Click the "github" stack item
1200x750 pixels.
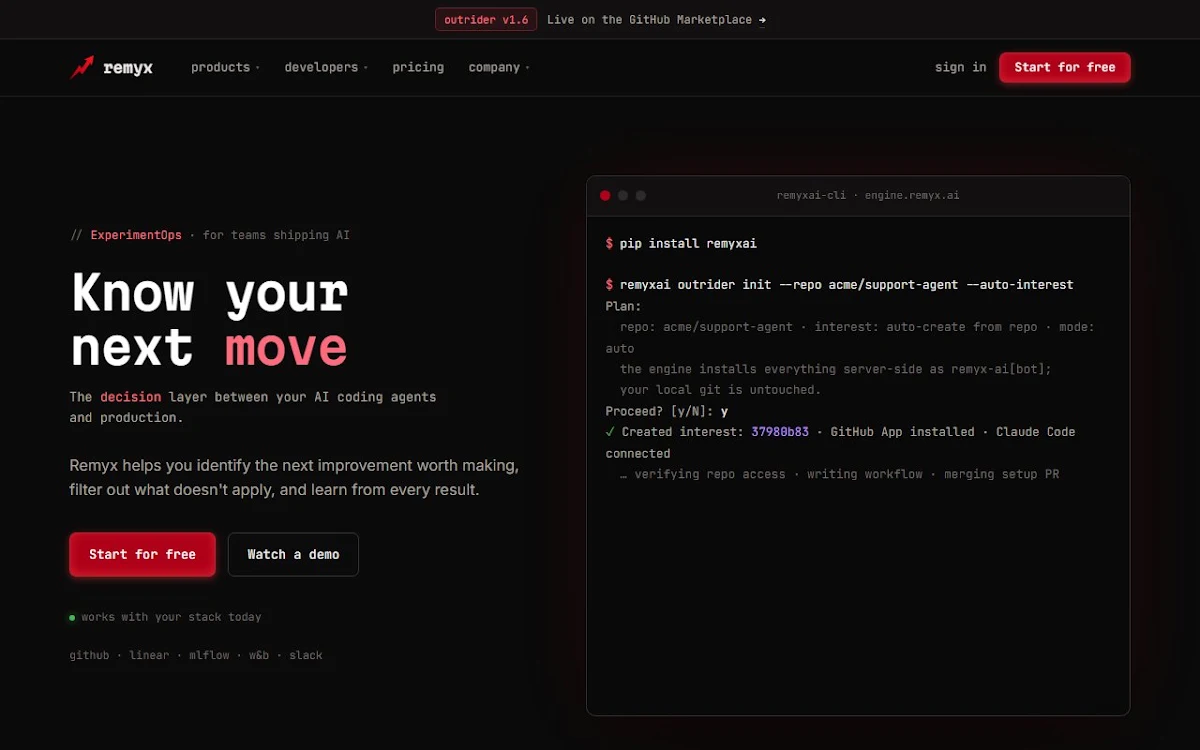coord(89,655)
